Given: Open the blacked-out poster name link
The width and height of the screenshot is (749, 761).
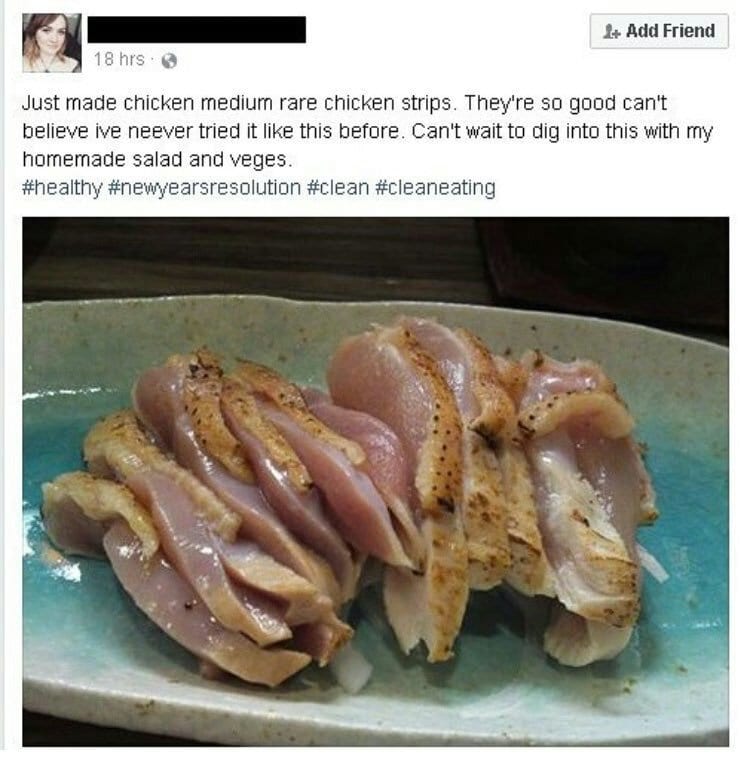Looking at the screenshot, I should pyautogui.click(x=197, y=30).
